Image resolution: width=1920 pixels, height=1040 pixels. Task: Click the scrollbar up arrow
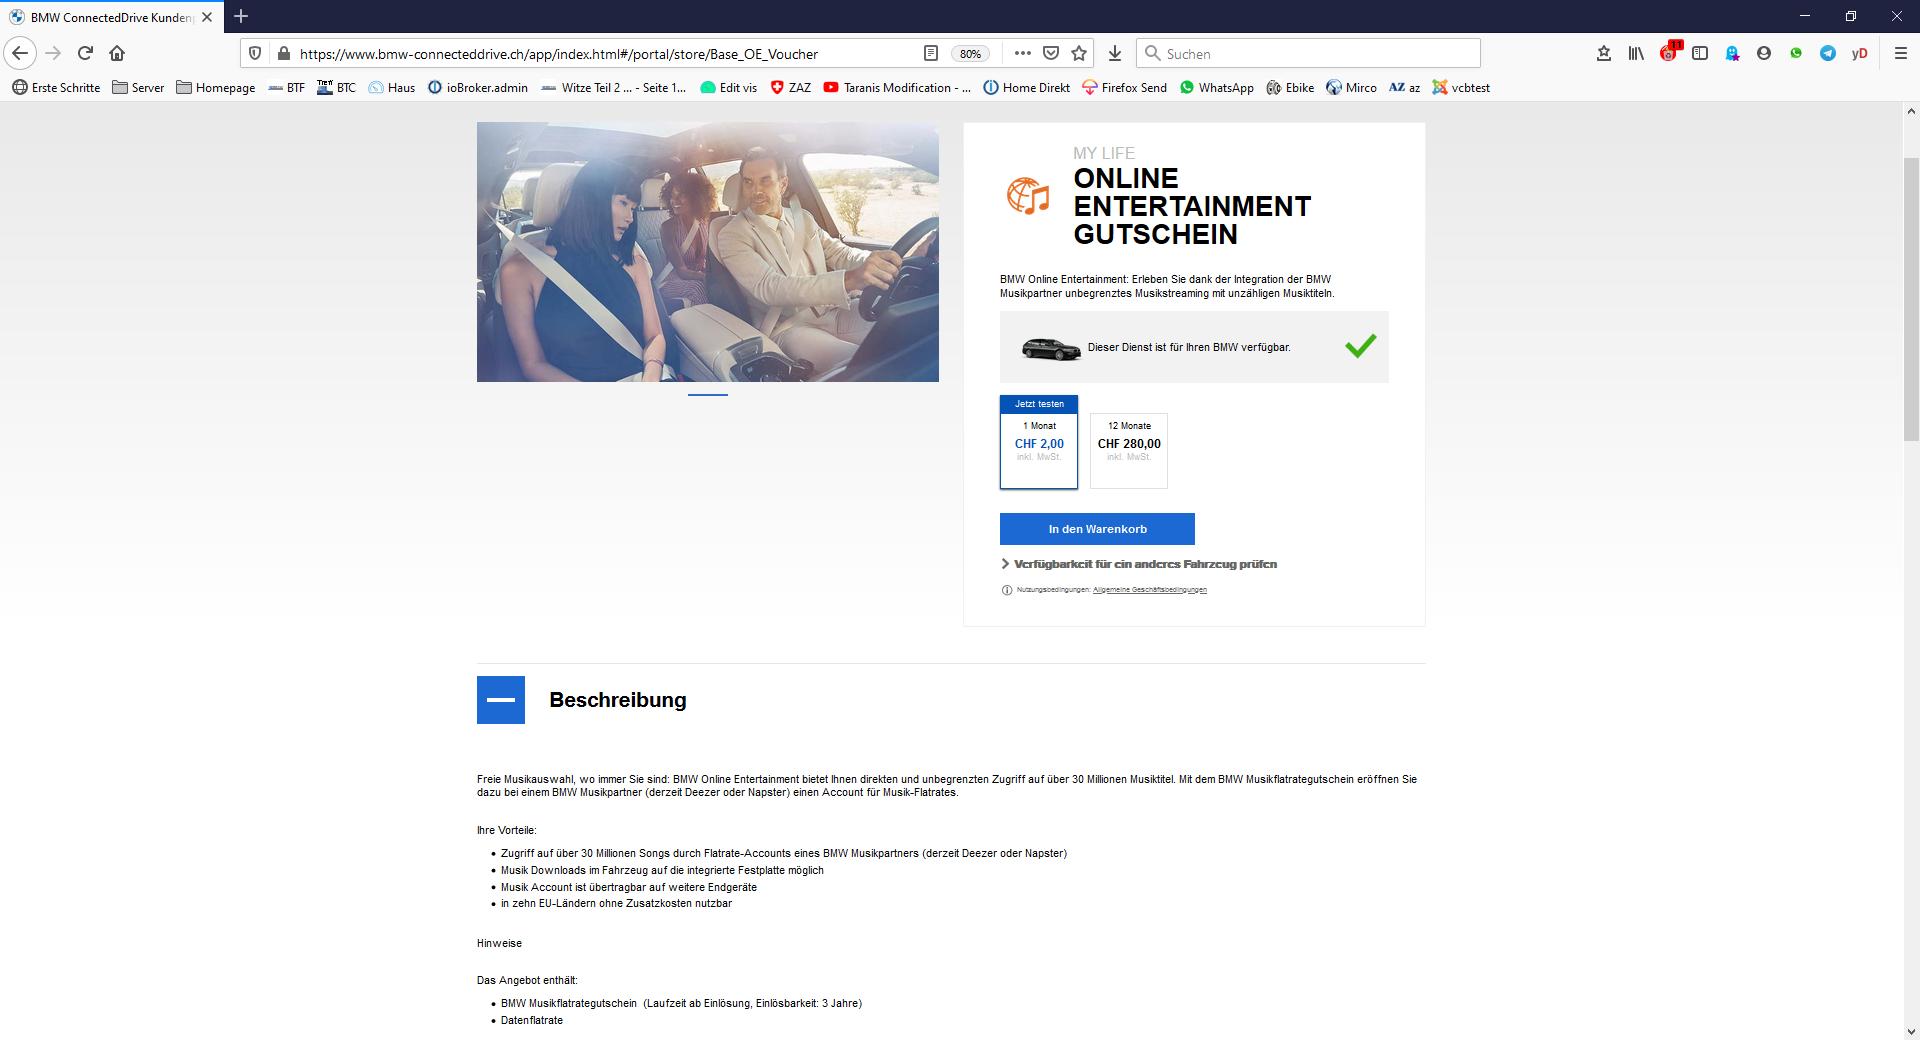click(x=1911, y=111)
